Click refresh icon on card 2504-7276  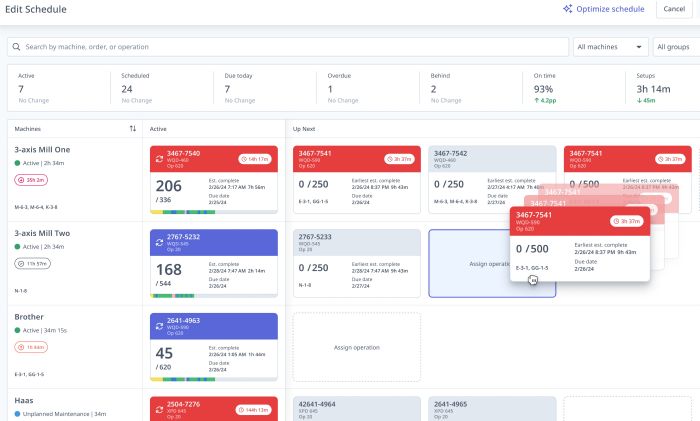(159, 410)
